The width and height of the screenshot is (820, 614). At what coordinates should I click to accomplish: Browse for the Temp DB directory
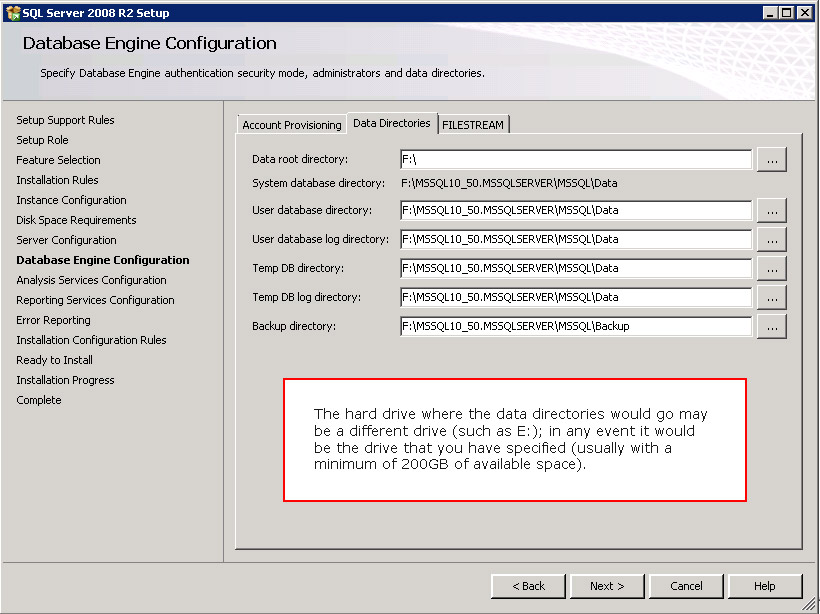pyautogui.click(x=772, y=269)
